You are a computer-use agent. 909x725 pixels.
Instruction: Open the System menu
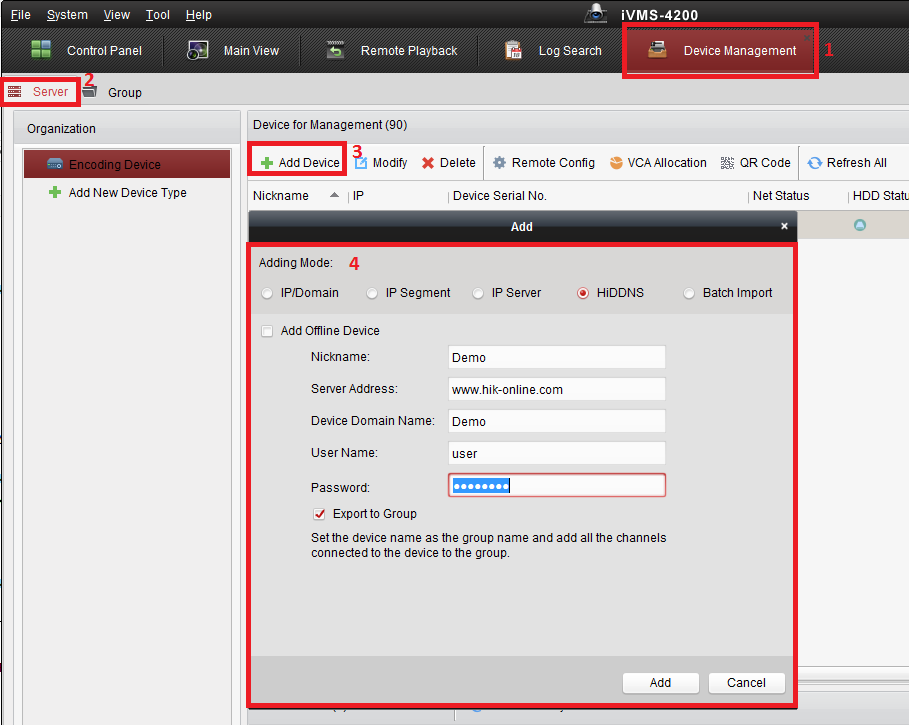pos(67,15)
